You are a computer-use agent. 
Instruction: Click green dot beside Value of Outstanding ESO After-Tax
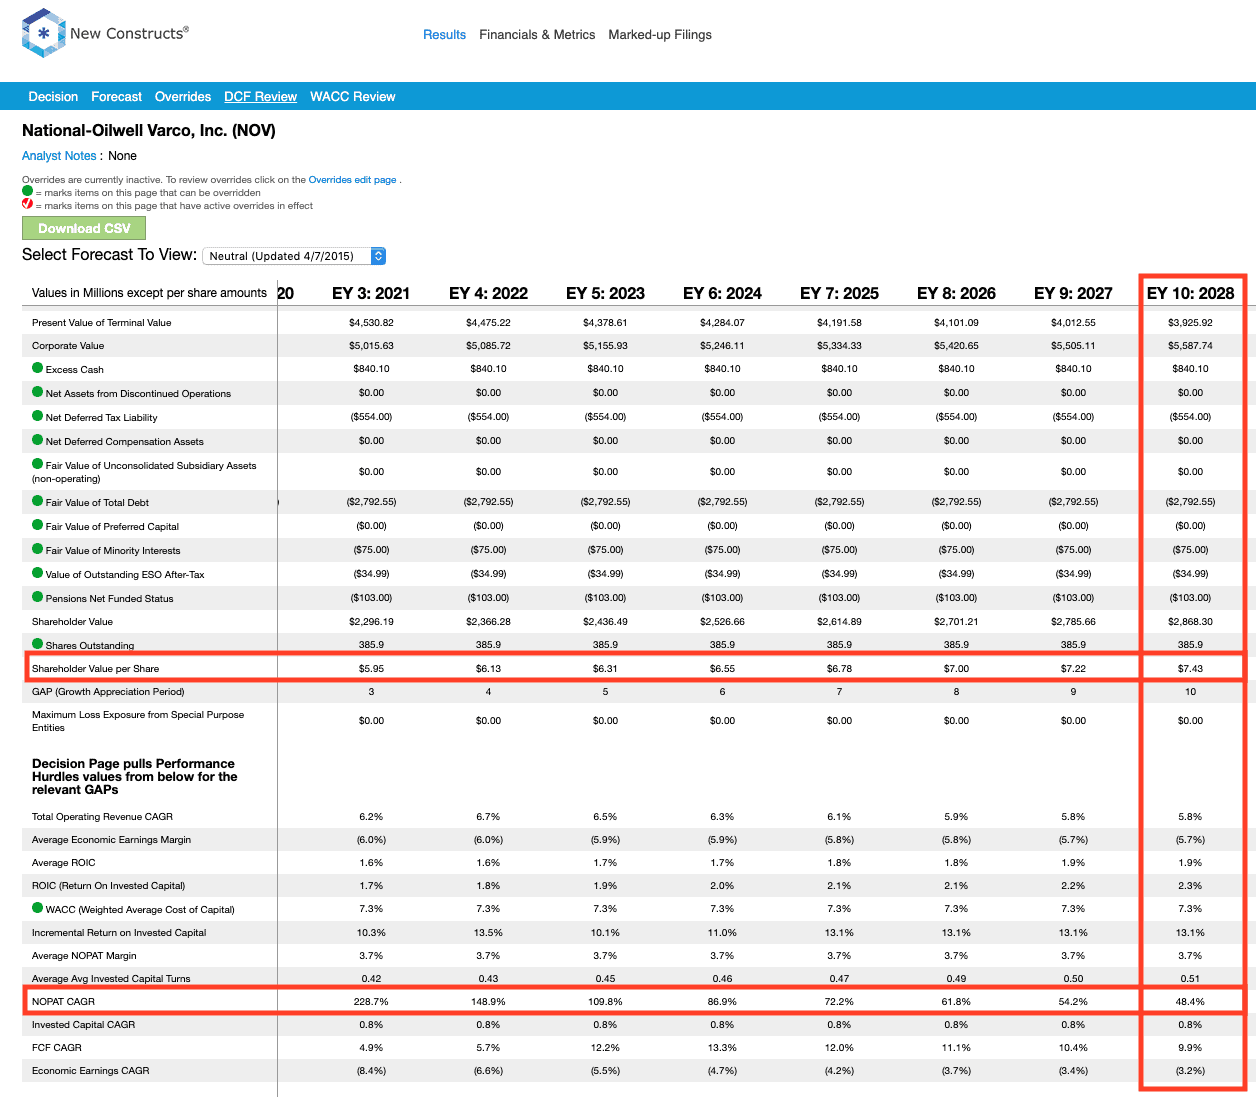click(x=38, y=573)
